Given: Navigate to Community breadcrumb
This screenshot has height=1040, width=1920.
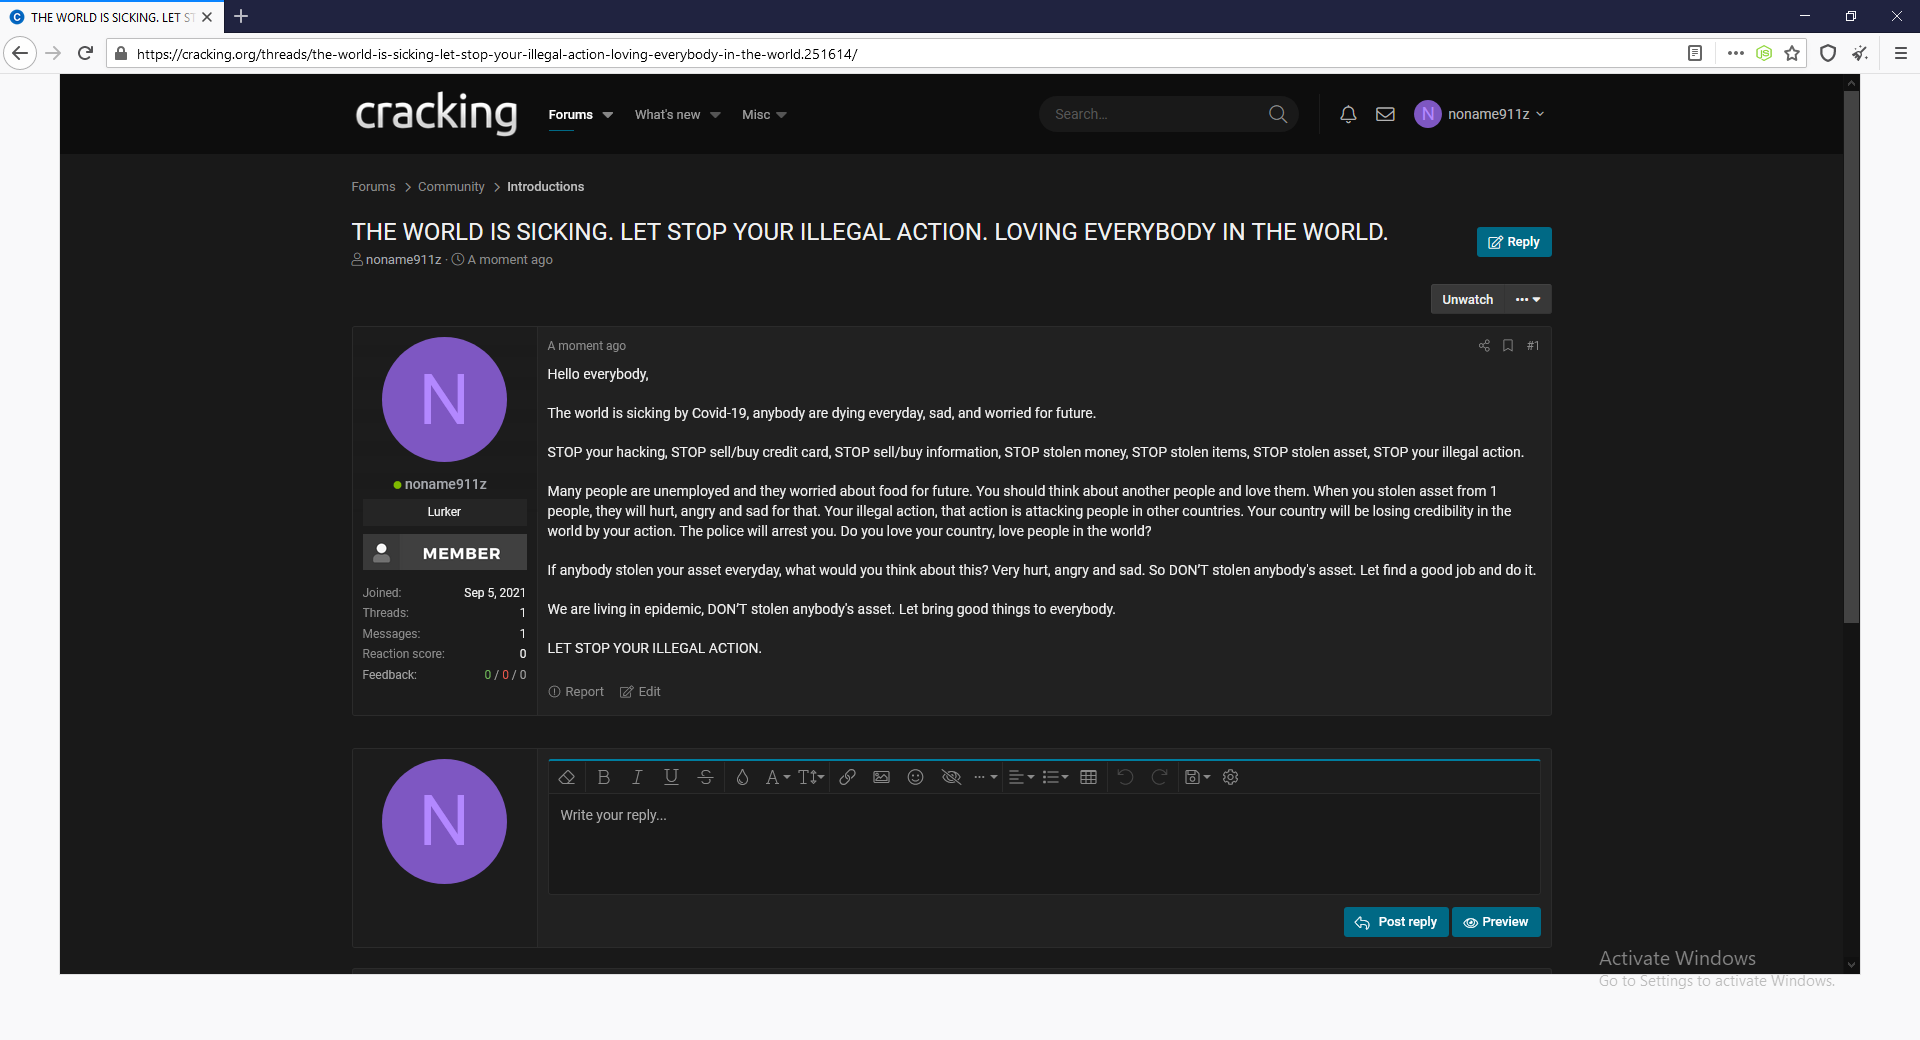Looking at the screenshot, I should point(451,187).
